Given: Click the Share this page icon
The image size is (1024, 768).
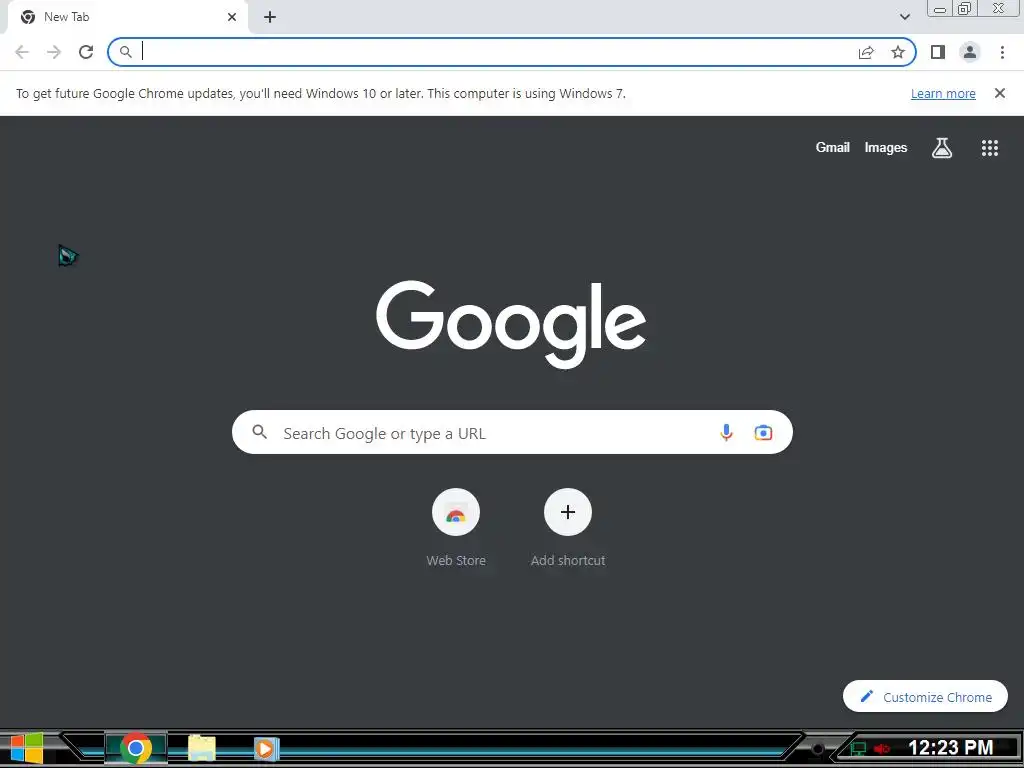Looking at the screenshot, I should (x=866, y=52).
